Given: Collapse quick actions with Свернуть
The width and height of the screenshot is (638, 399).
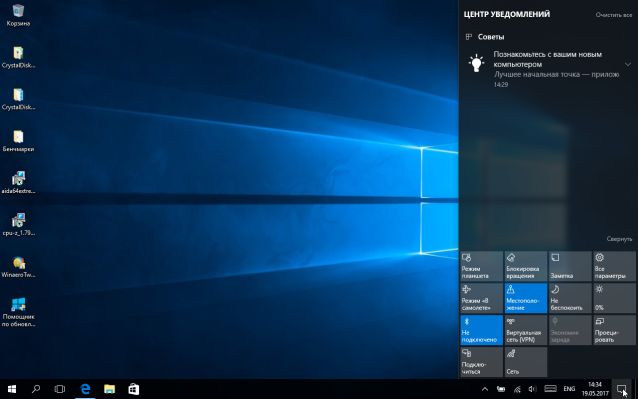Looking at the screenshot, I should pos(619,239).
